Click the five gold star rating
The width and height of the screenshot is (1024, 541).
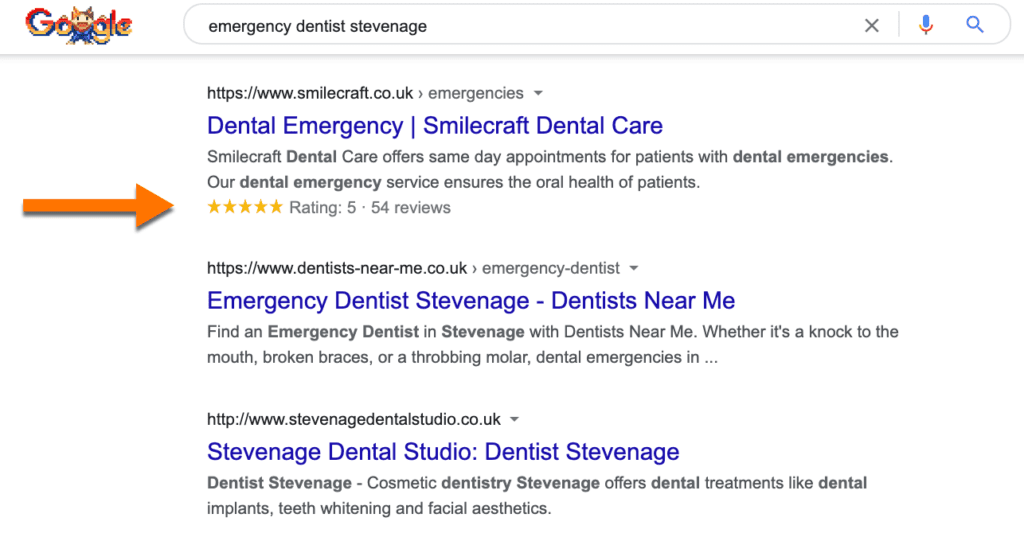pyautogui.click(x=245, y=207)
